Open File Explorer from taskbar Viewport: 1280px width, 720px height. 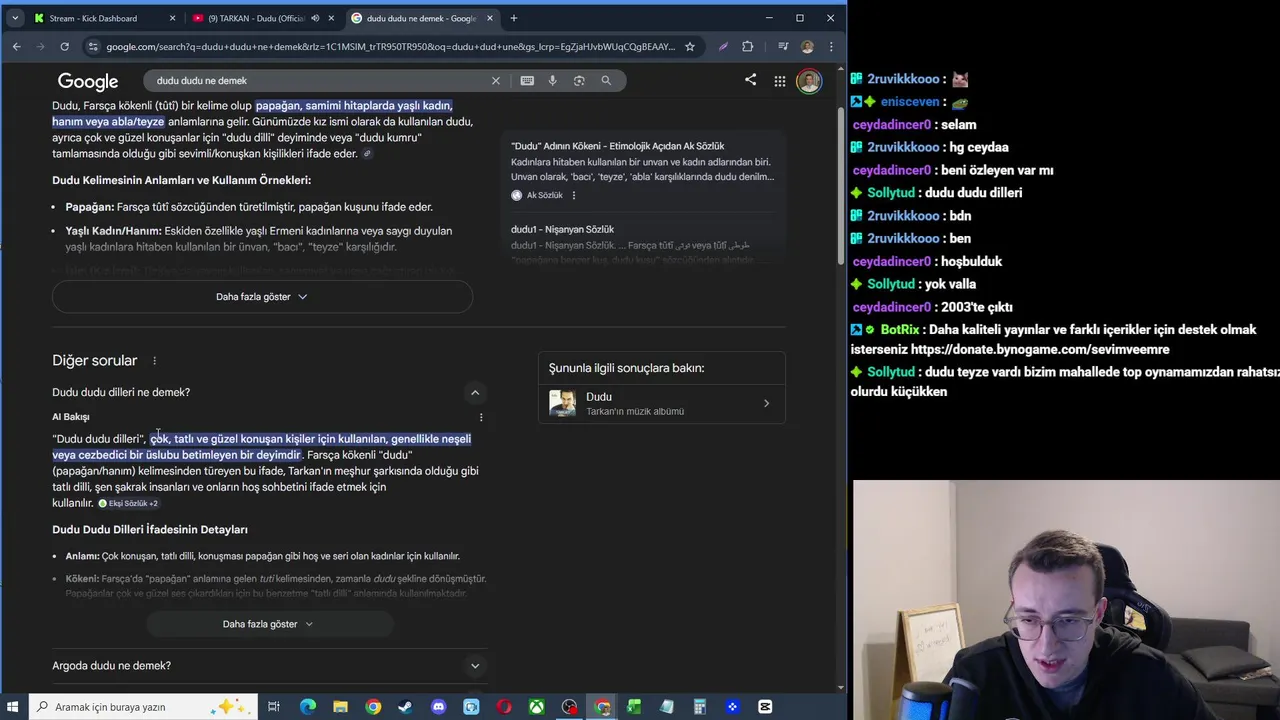pos(340,707)
